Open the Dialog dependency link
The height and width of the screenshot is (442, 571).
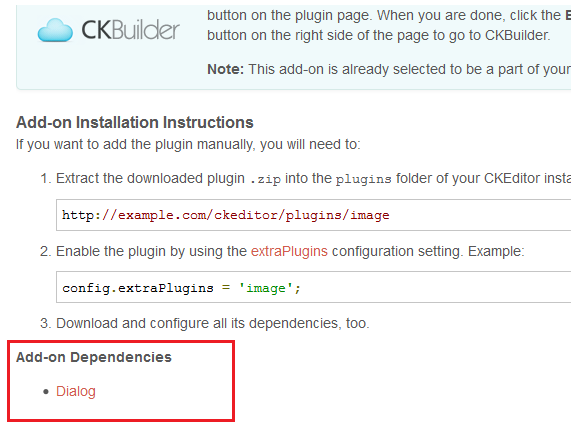[76, 391]
